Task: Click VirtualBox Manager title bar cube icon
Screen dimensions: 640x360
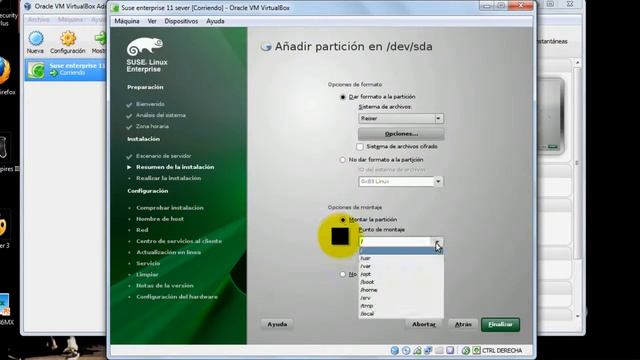Action: (28, 7)
